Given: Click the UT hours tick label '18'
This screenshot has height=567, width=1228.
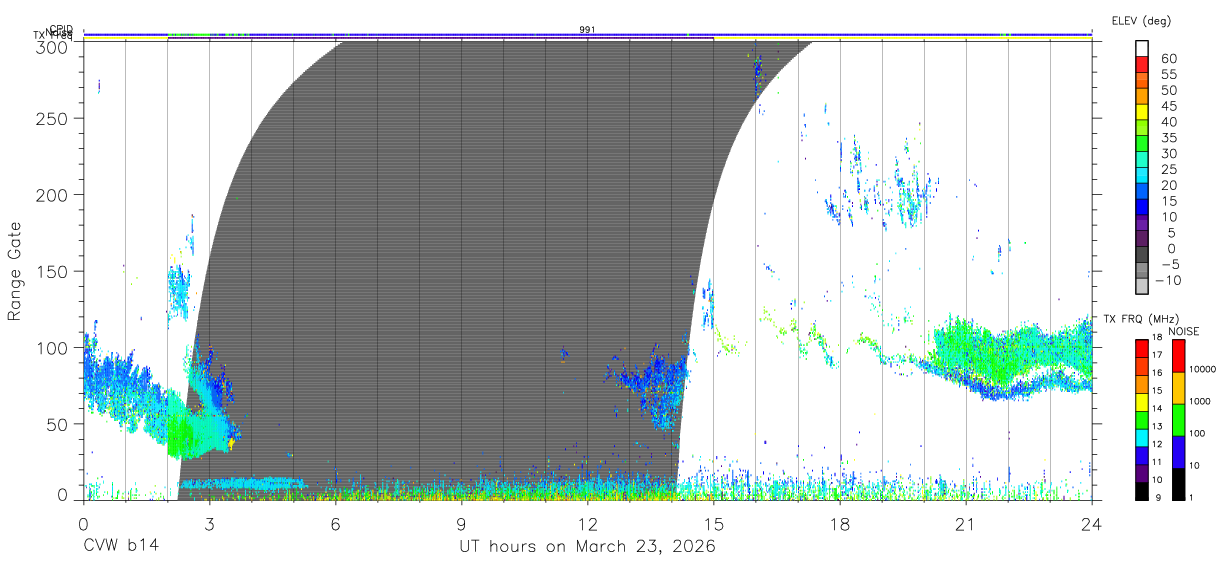Looking at the screenshot, I should (x=839, y=524).
